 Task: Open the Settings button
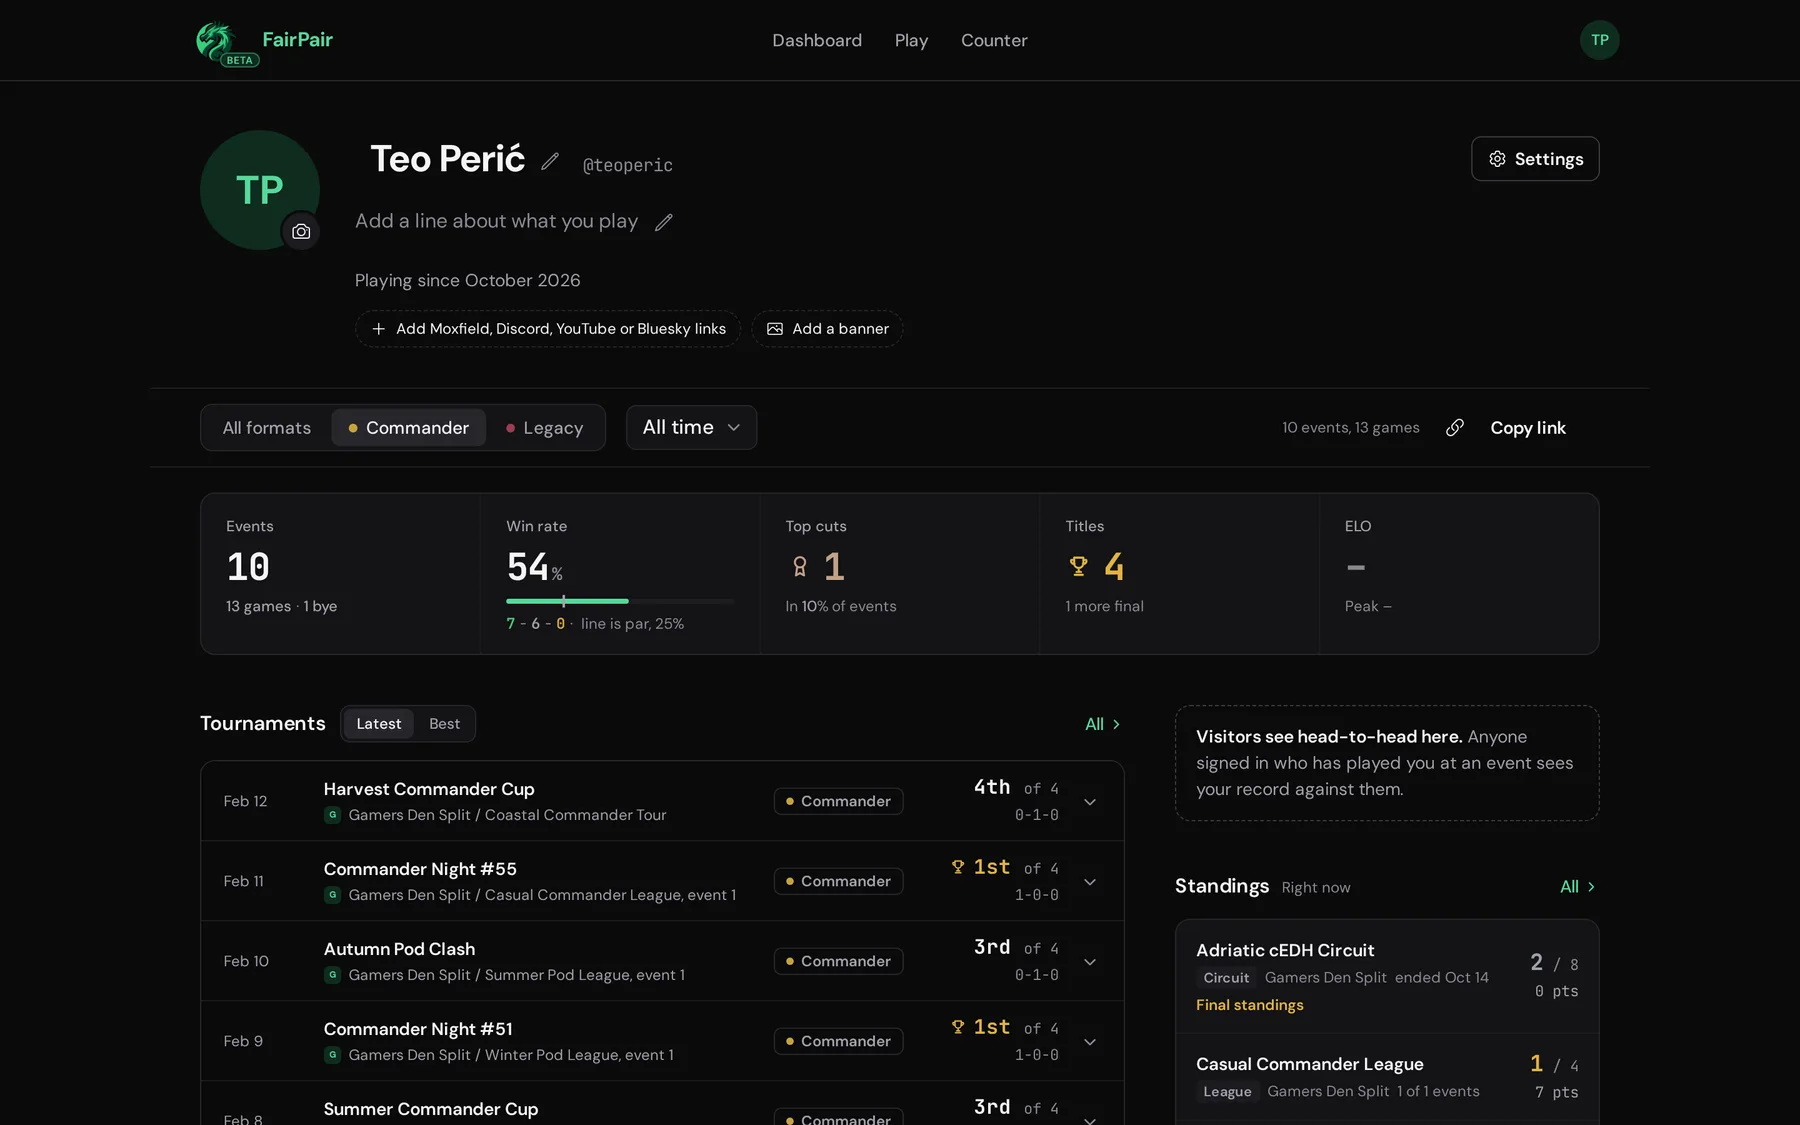(x=1535, y=159)
